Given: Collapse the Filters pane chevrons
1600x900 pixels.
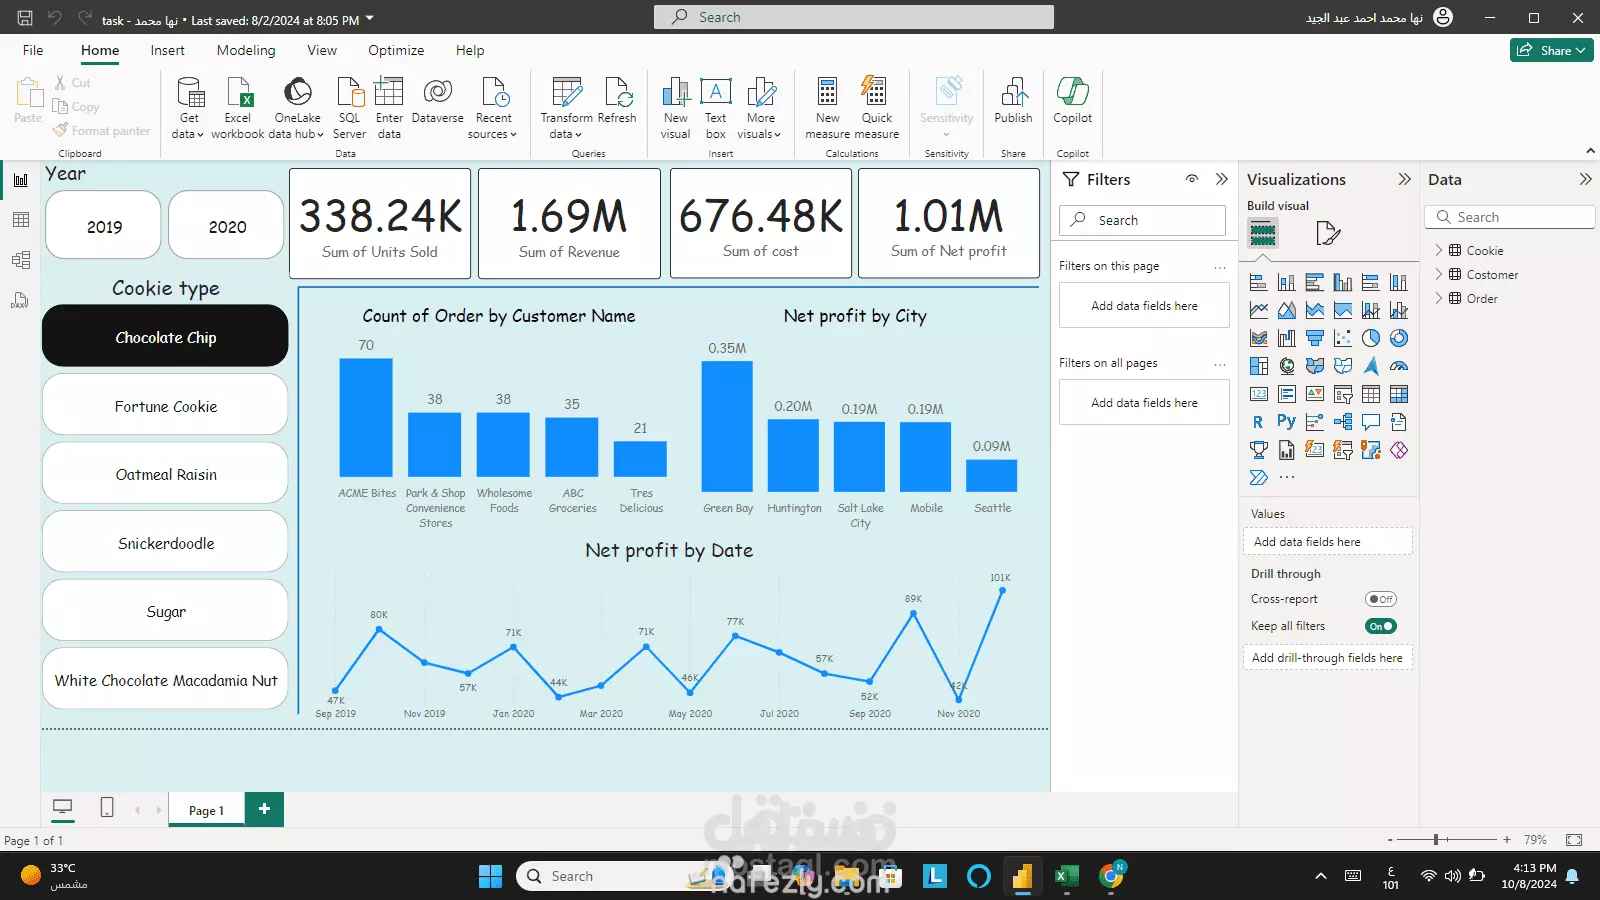Looking at the screenshot, I should click(1221, 179).
